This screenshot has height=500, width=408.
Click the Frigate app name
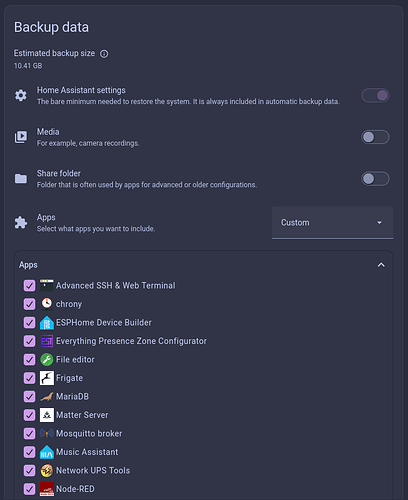(x=69, y=378)
